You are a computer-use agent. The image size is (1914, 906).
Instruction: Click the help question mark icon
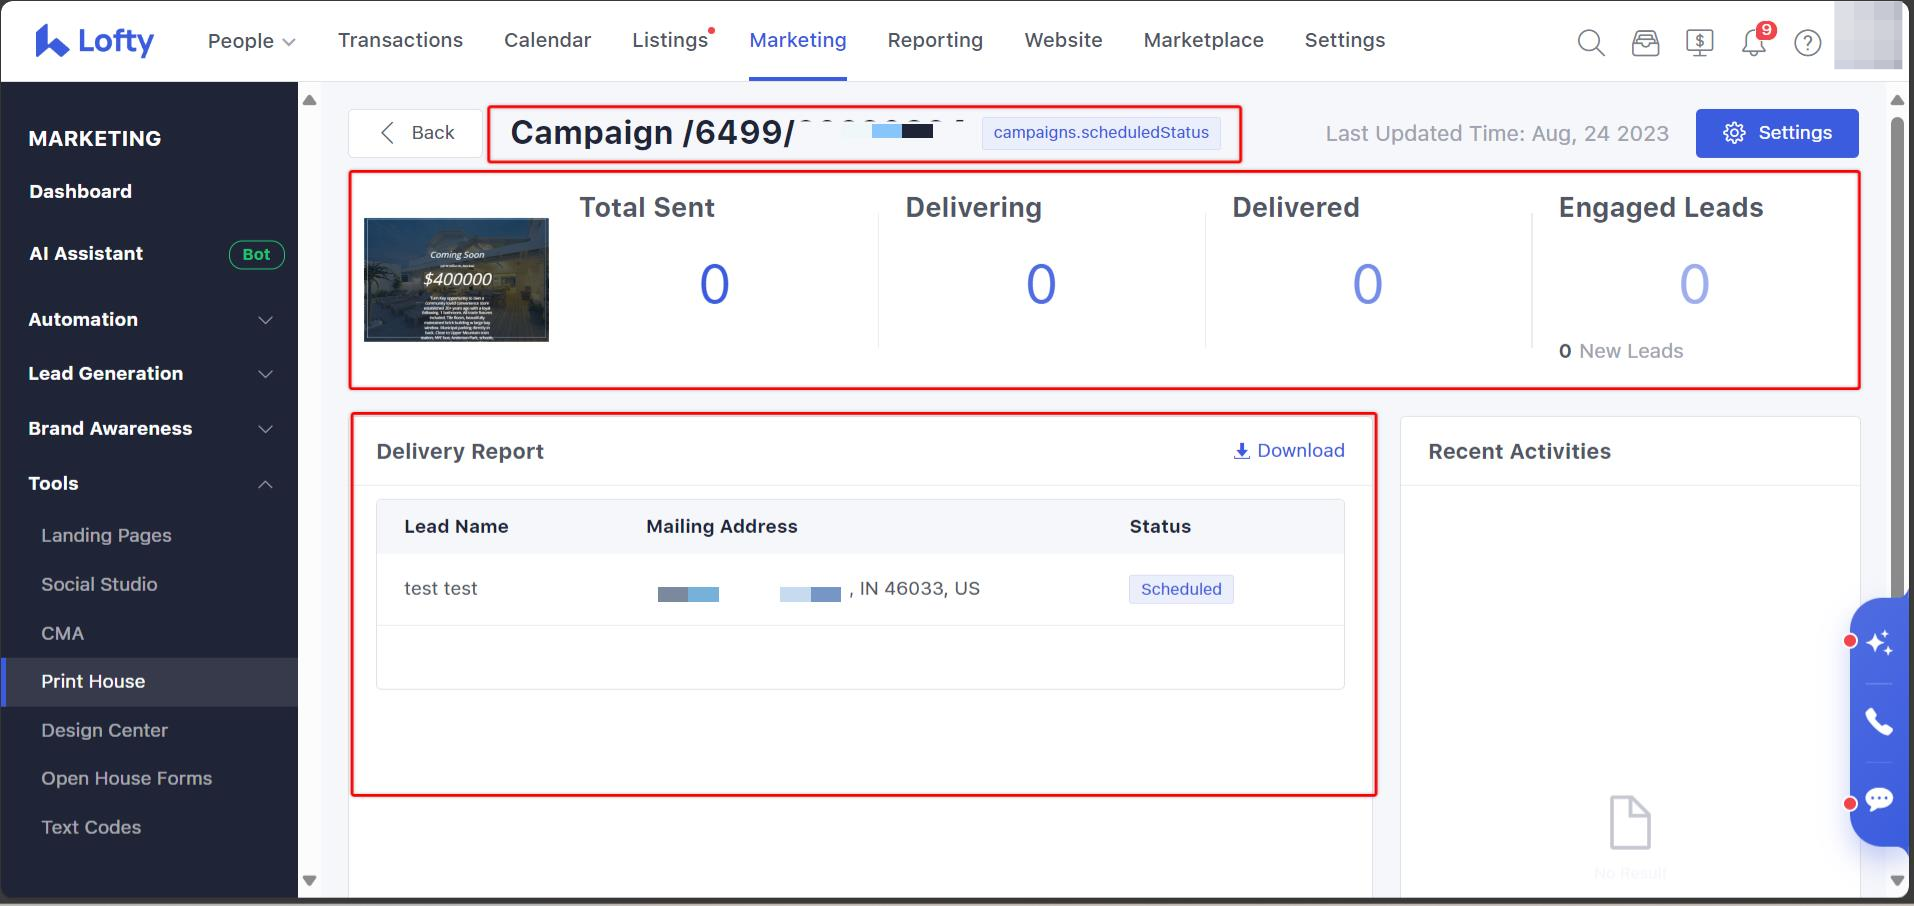click(1807, 43)
